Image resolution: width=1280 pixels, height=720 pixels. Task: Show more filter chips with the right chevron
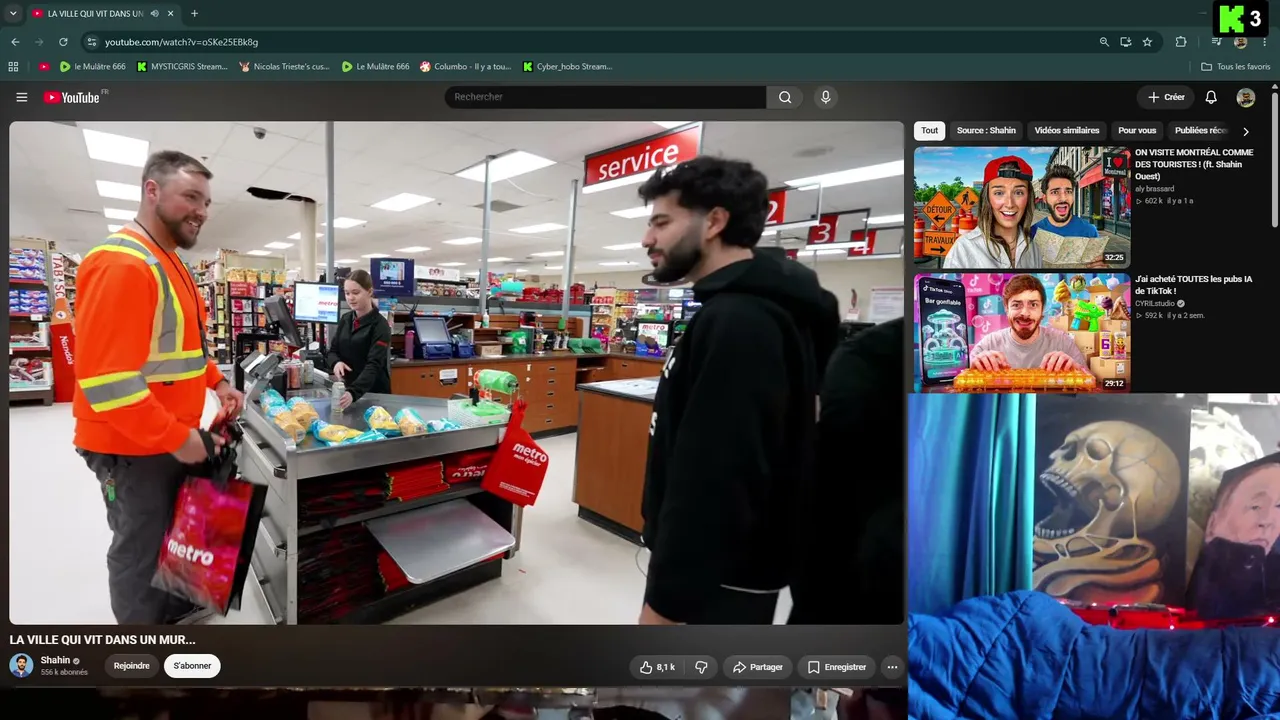pyautogui.click(x=1245, y=131)
